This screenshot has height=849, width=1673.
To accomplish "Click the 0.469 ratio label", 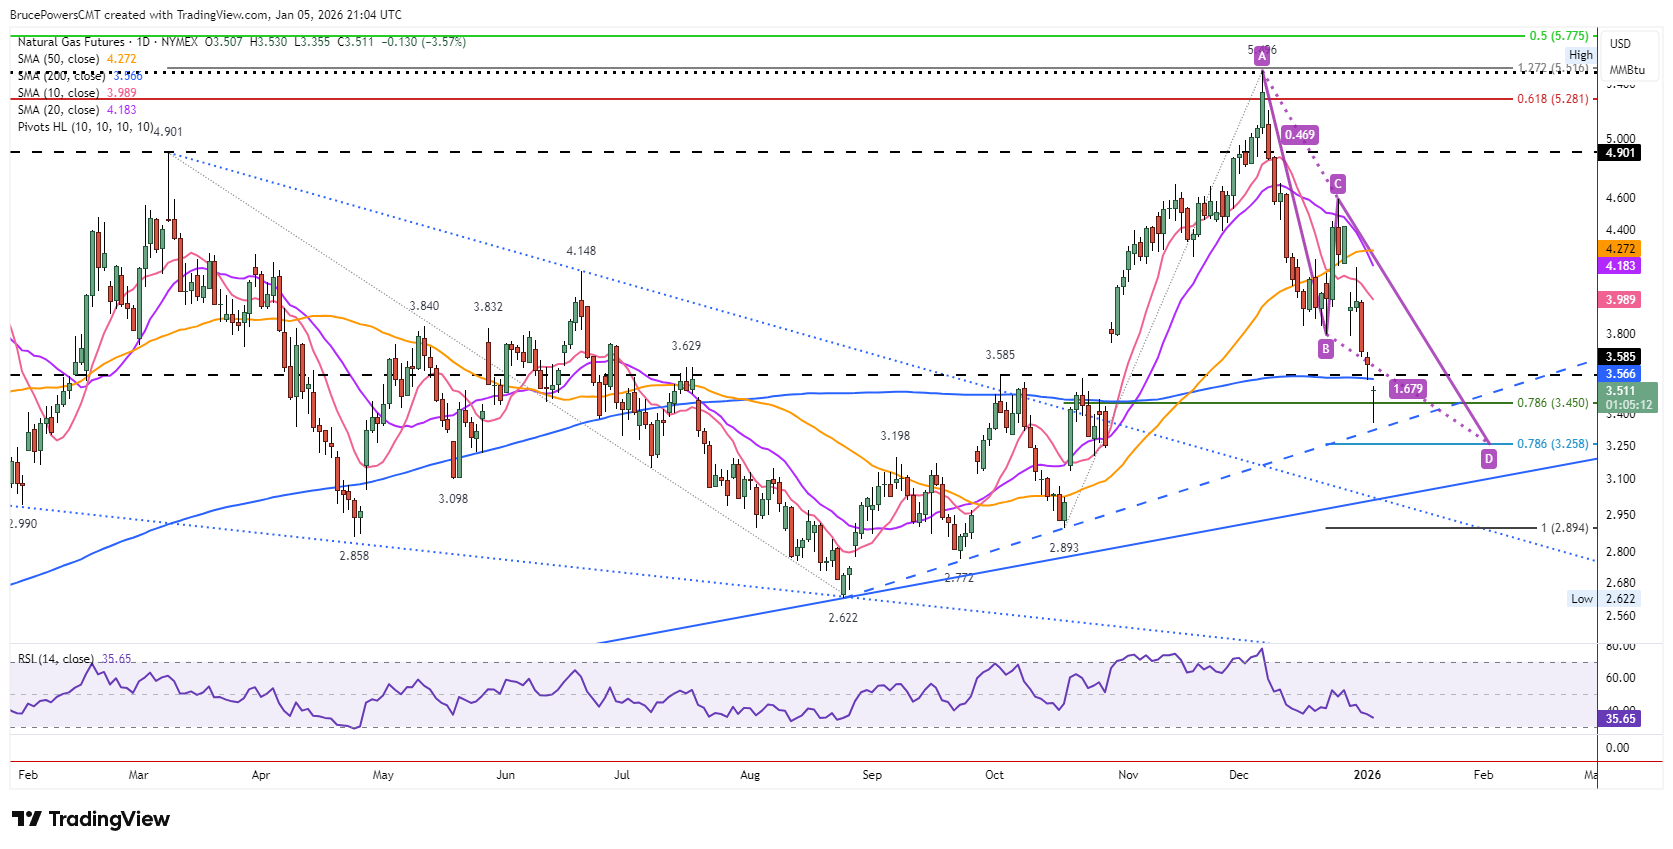I will point(1300,135).
